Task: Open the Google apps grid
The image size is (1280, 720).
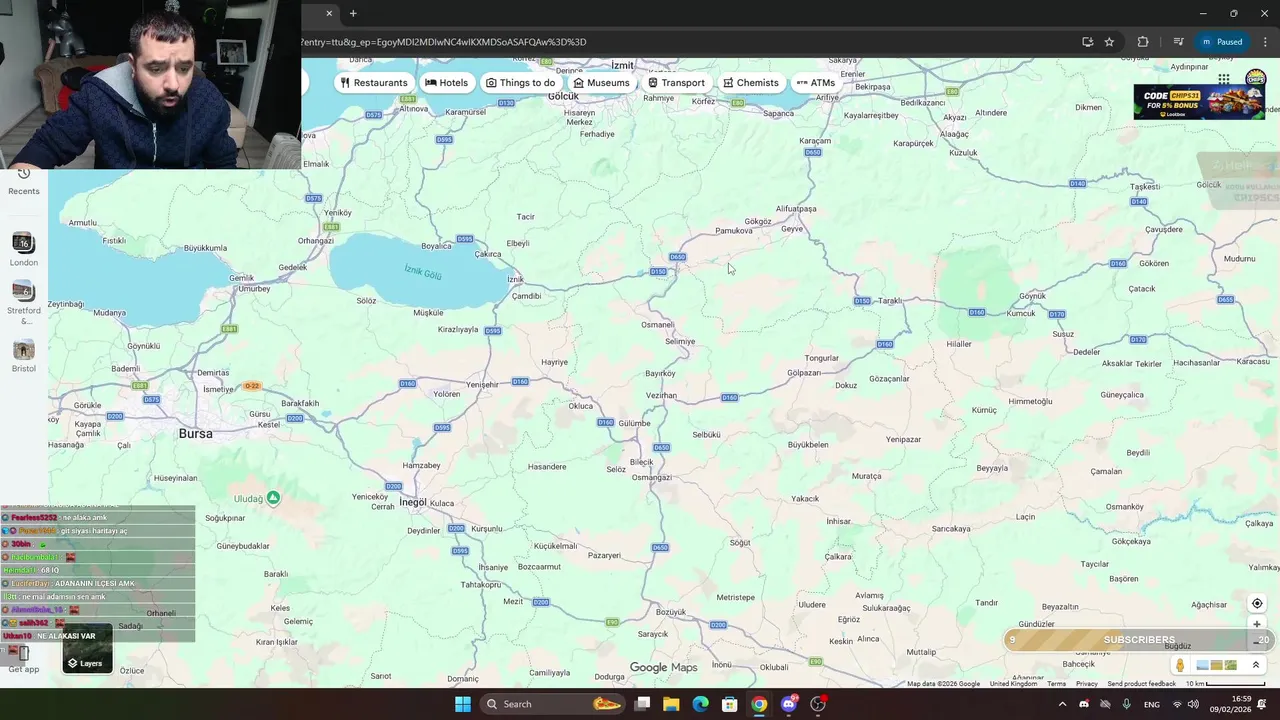Action: pos(1224,79)
